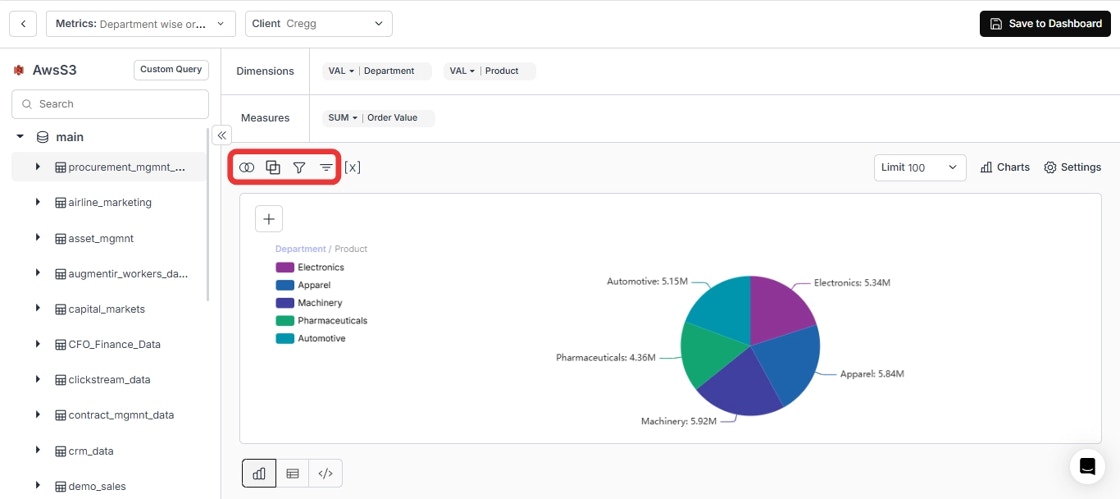Click the funnel filter icon
Viewport: 1120px width, 499px height.
point(299,167)
